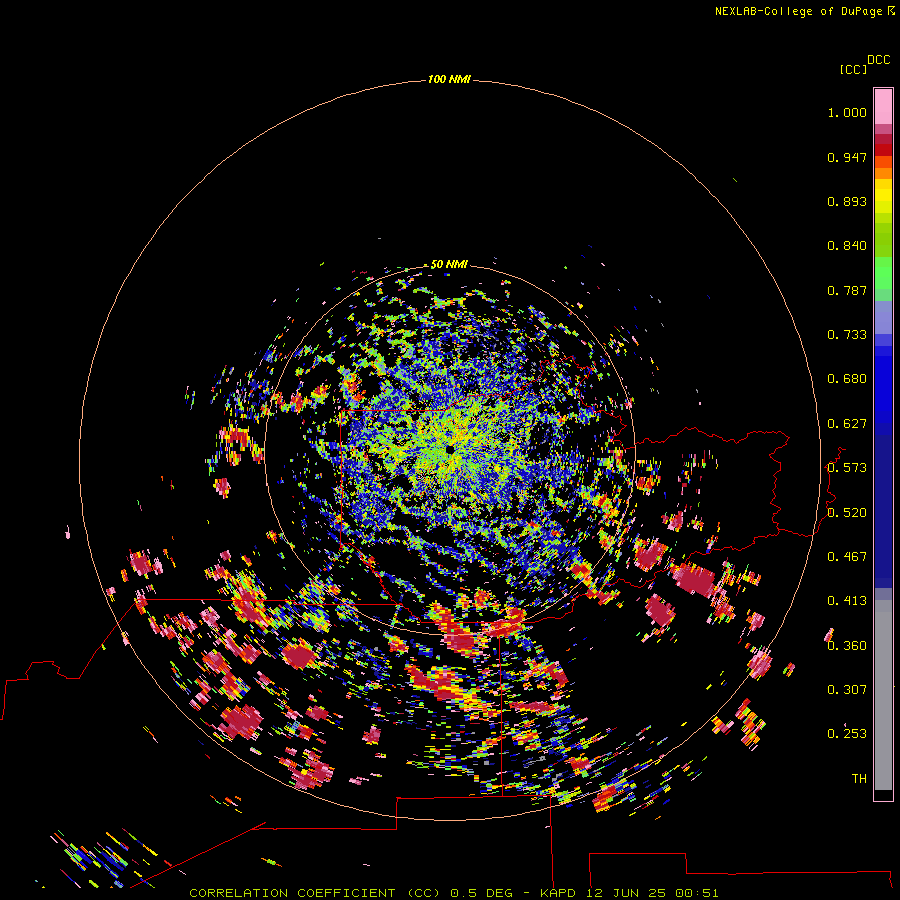Image resolution: width=900 pixels, height=900 pixels.
Task: Click the 0.307 color scale value
Action: click(x=847, y=690)
